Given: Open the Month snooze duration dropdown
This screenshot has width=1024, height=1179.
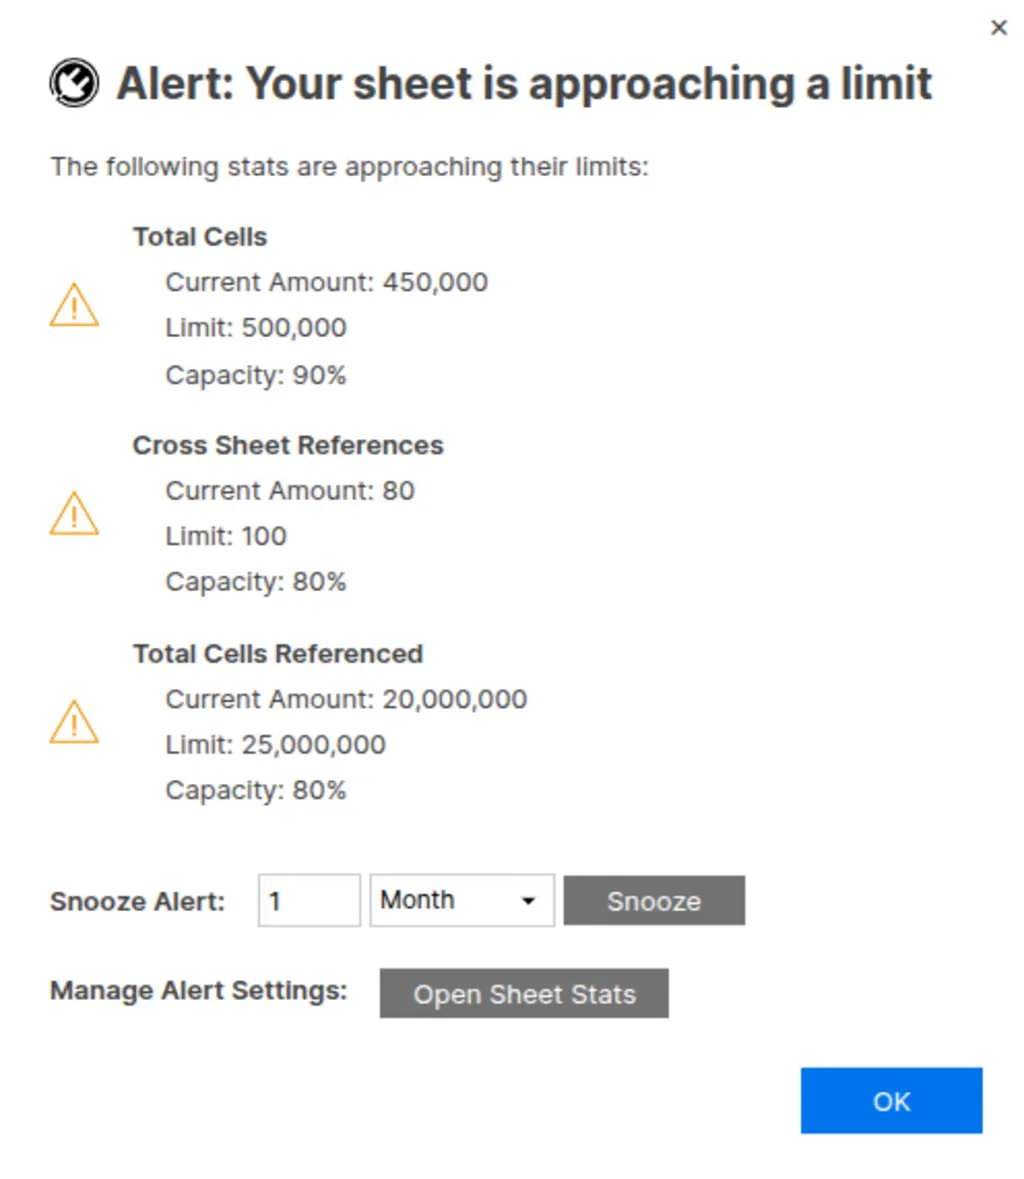Looking at the screenshot, I should coord(461,900).
